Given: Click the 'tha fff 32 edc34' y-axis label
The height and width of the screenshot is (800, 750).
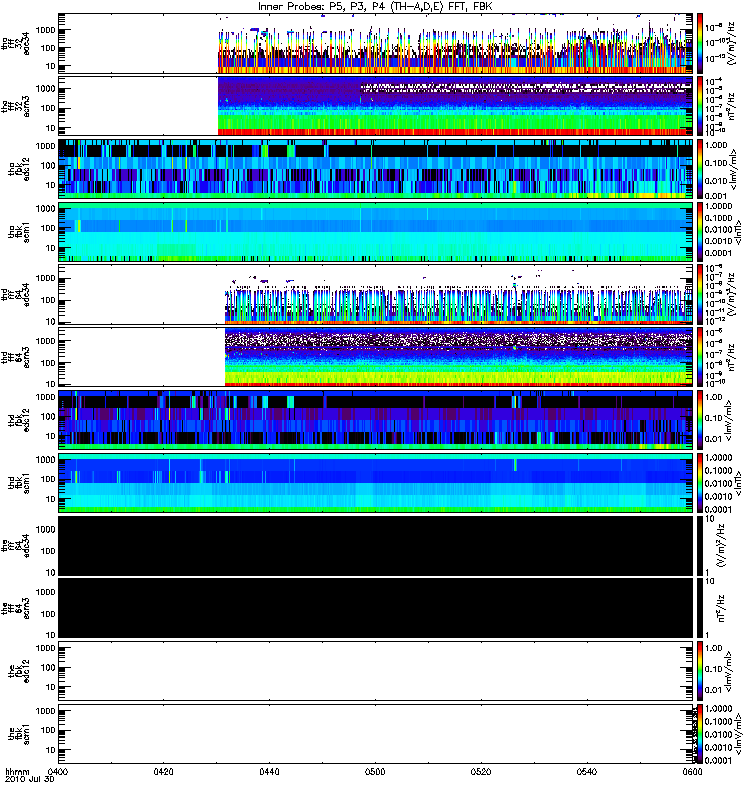Looking at the screenshot, I should tap(15, 44).
